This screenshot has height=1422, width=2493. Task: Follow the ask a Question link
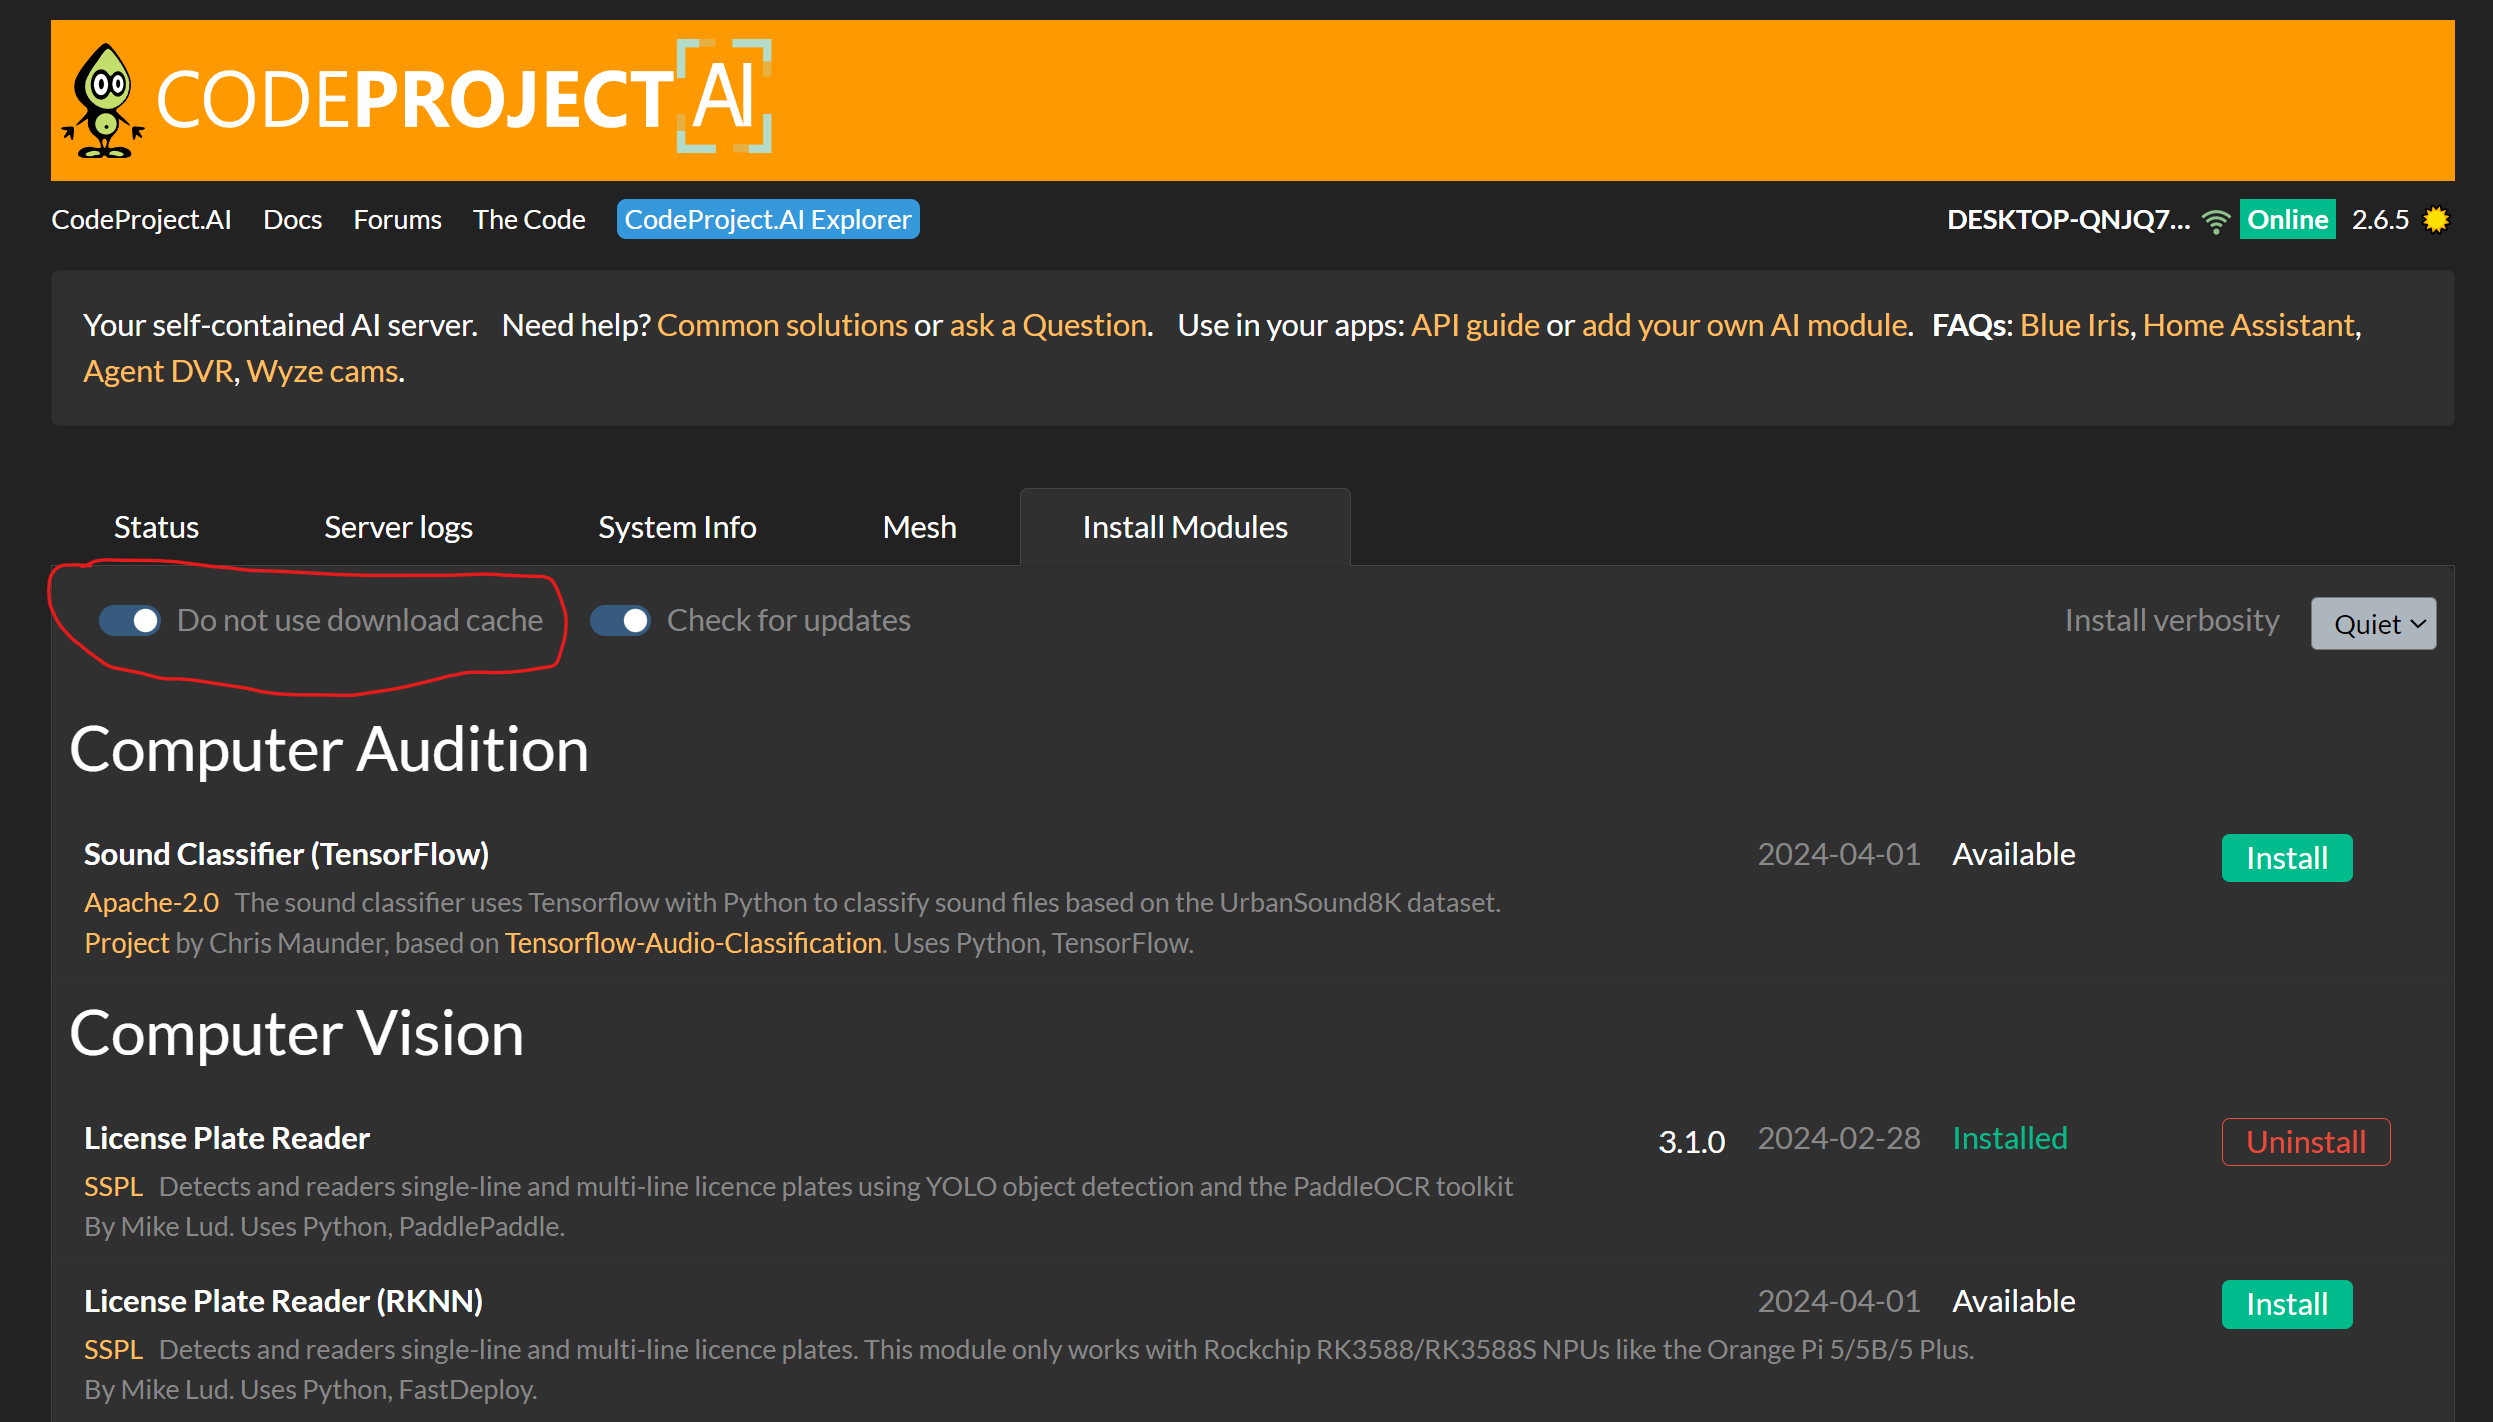point(1048,325)
